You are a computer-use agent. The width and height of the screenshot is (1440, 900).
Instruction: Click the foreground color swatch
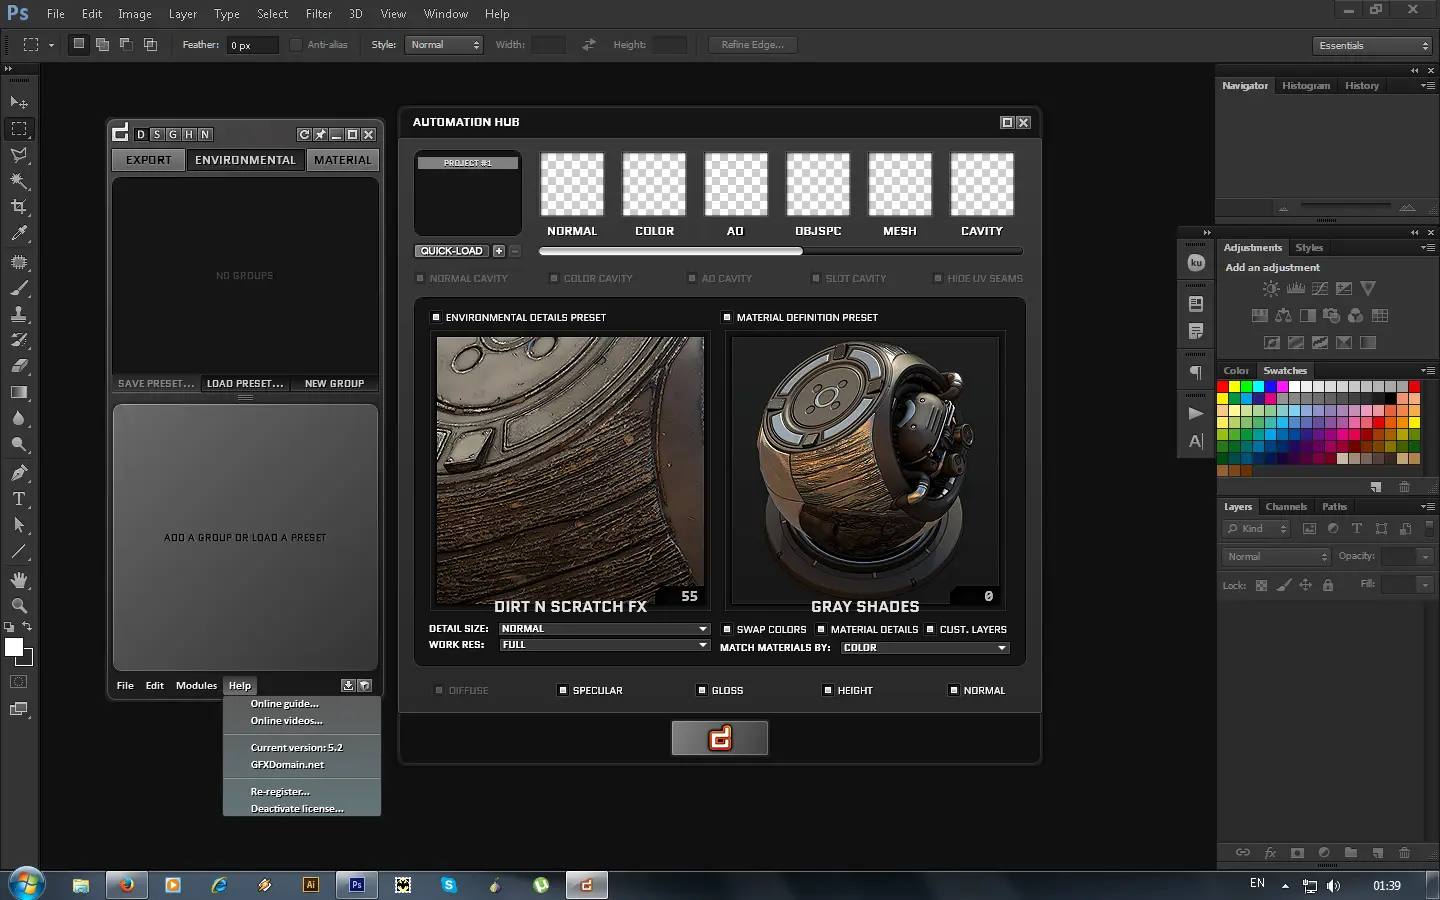coord(14,648)
